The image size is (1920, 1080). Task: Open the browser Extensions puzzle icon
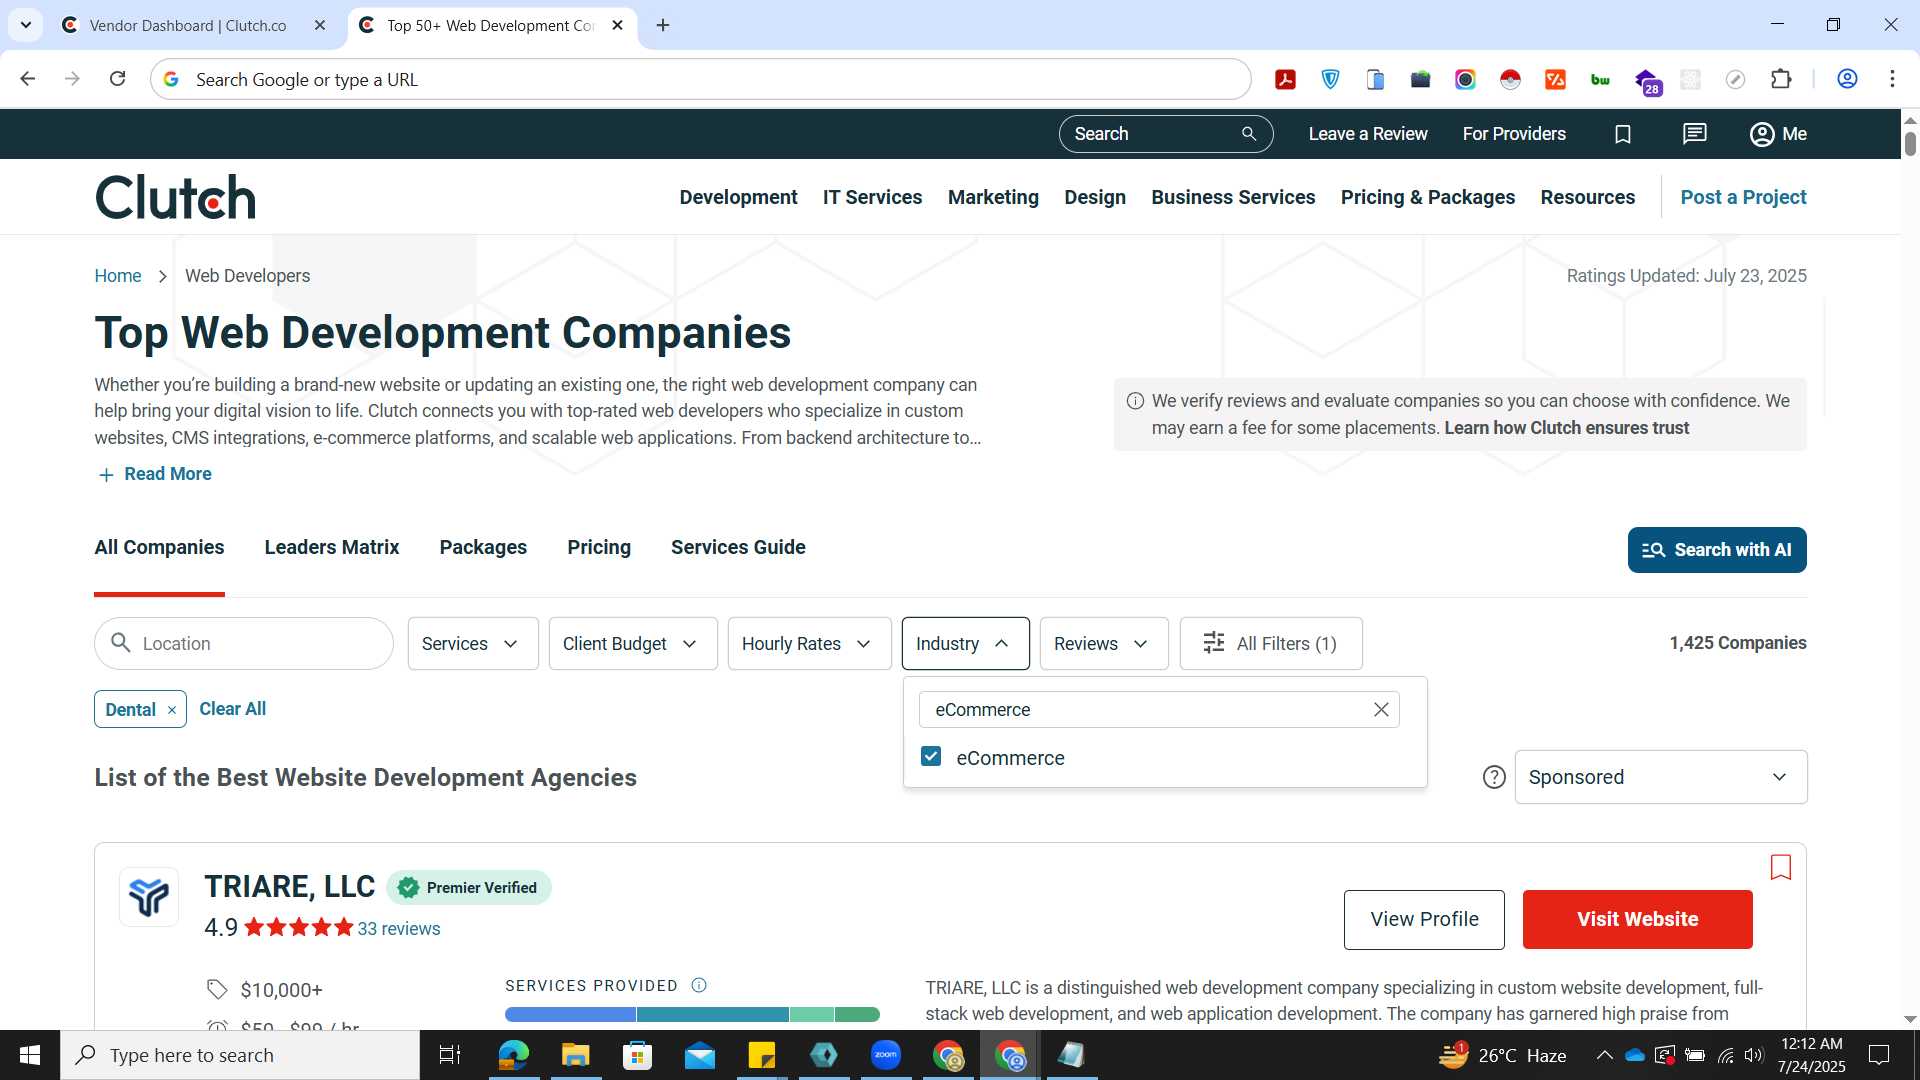pos(1781,79)
